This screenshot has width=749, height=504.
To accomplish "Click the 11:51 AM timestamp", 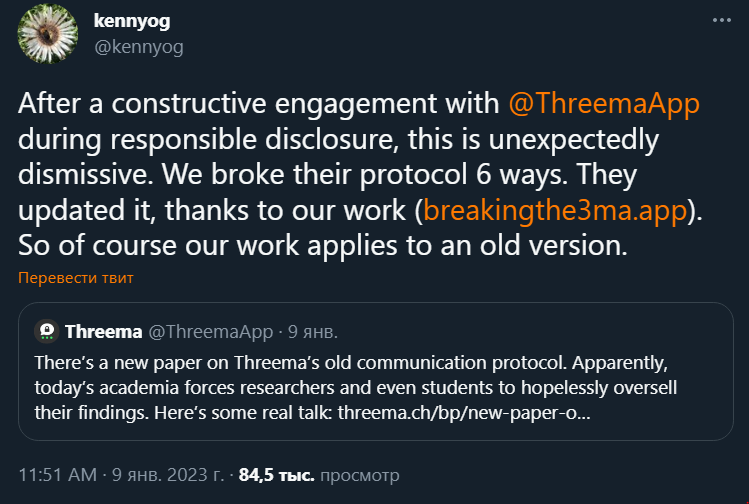I will (x=60, y=474).
